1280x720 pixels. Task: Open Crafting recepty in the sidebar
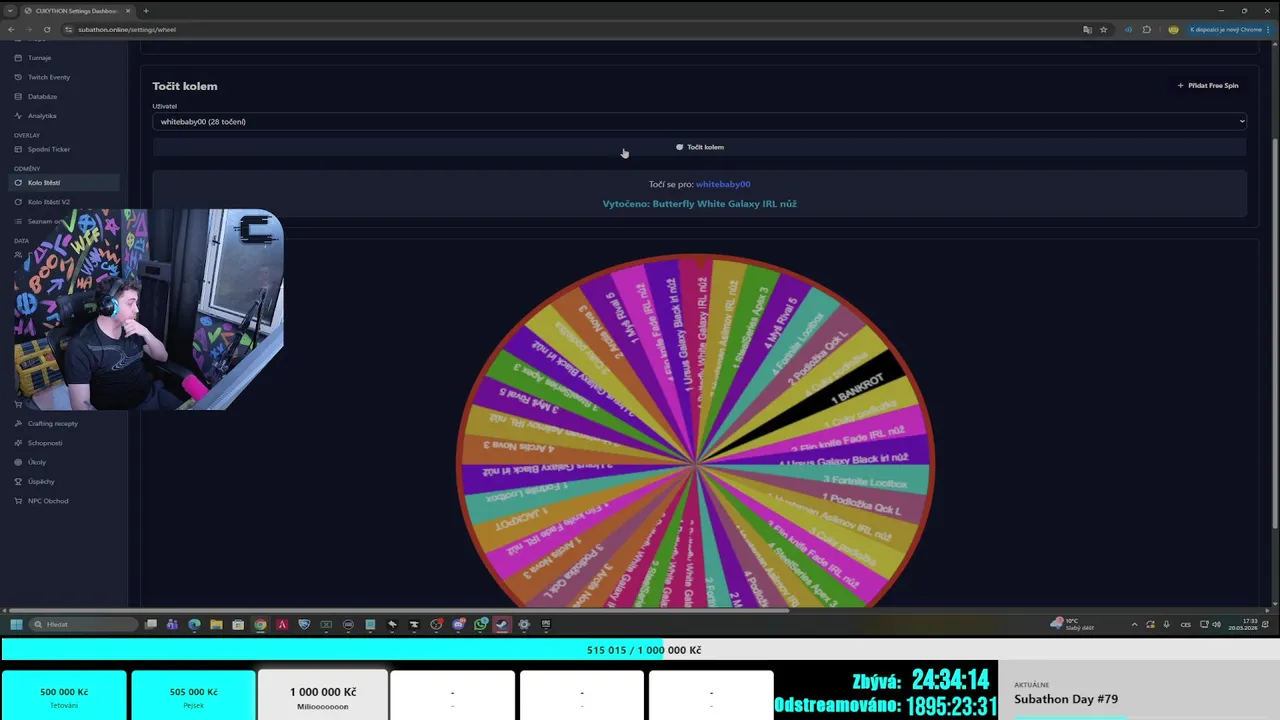[x=64, y=423]
